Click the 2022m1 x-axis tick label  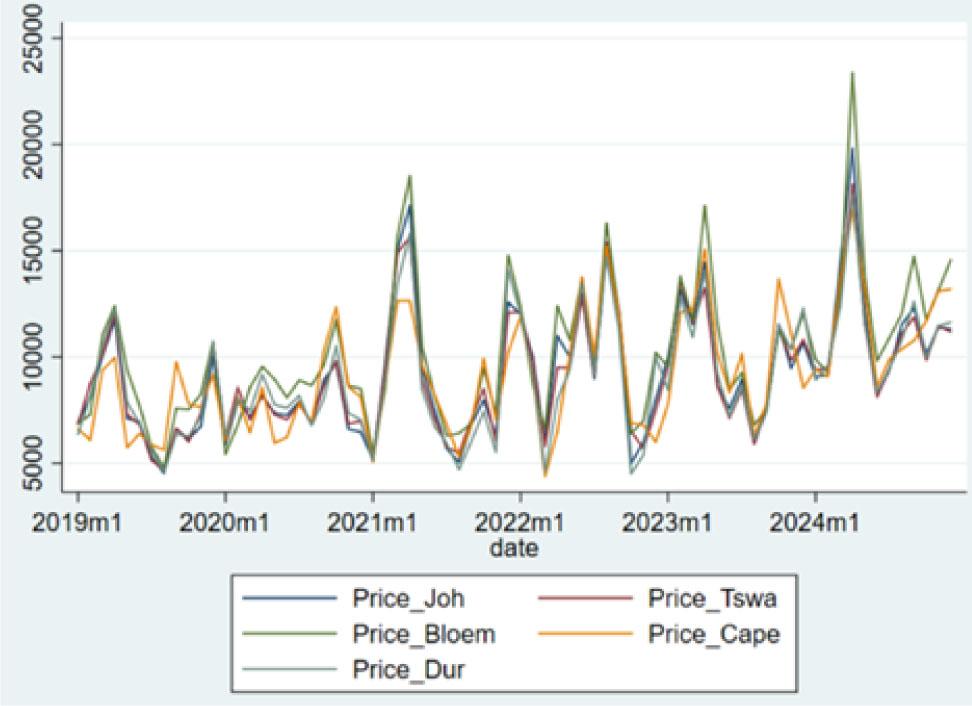click(x=520, y=523)
